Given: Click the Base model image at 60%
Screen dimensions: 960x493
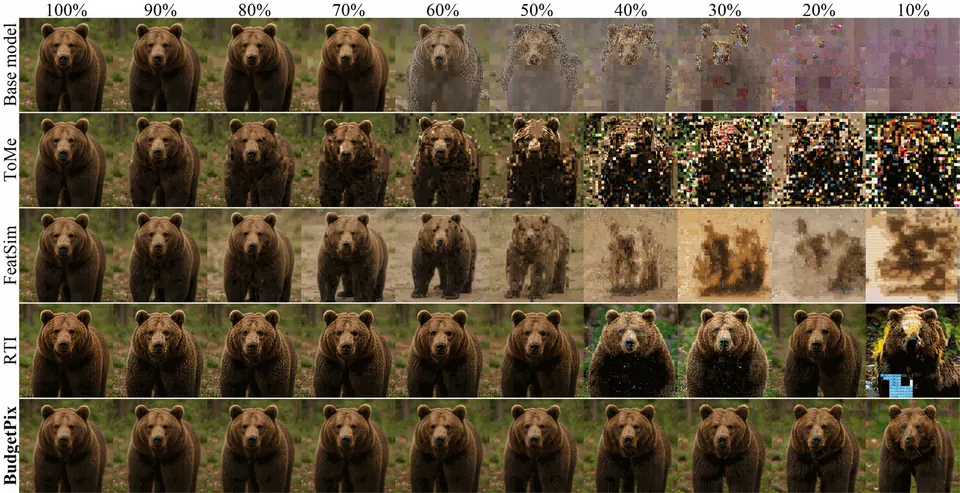Looking at the screenshot, I should click(x=443, y=64).
